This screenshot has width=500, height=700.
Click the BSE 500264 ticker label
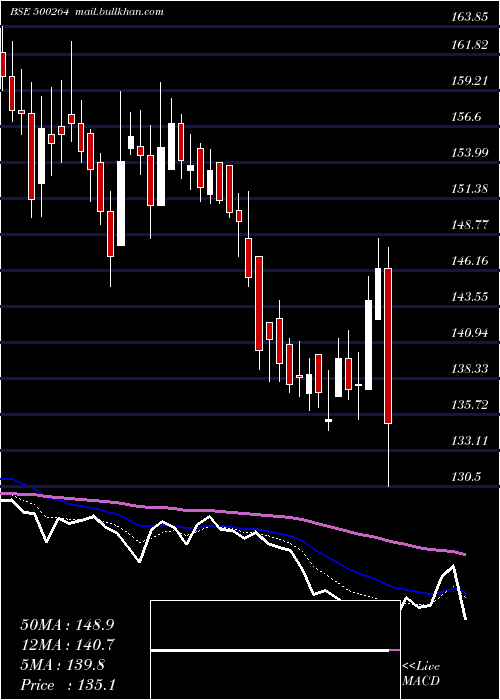40,12
